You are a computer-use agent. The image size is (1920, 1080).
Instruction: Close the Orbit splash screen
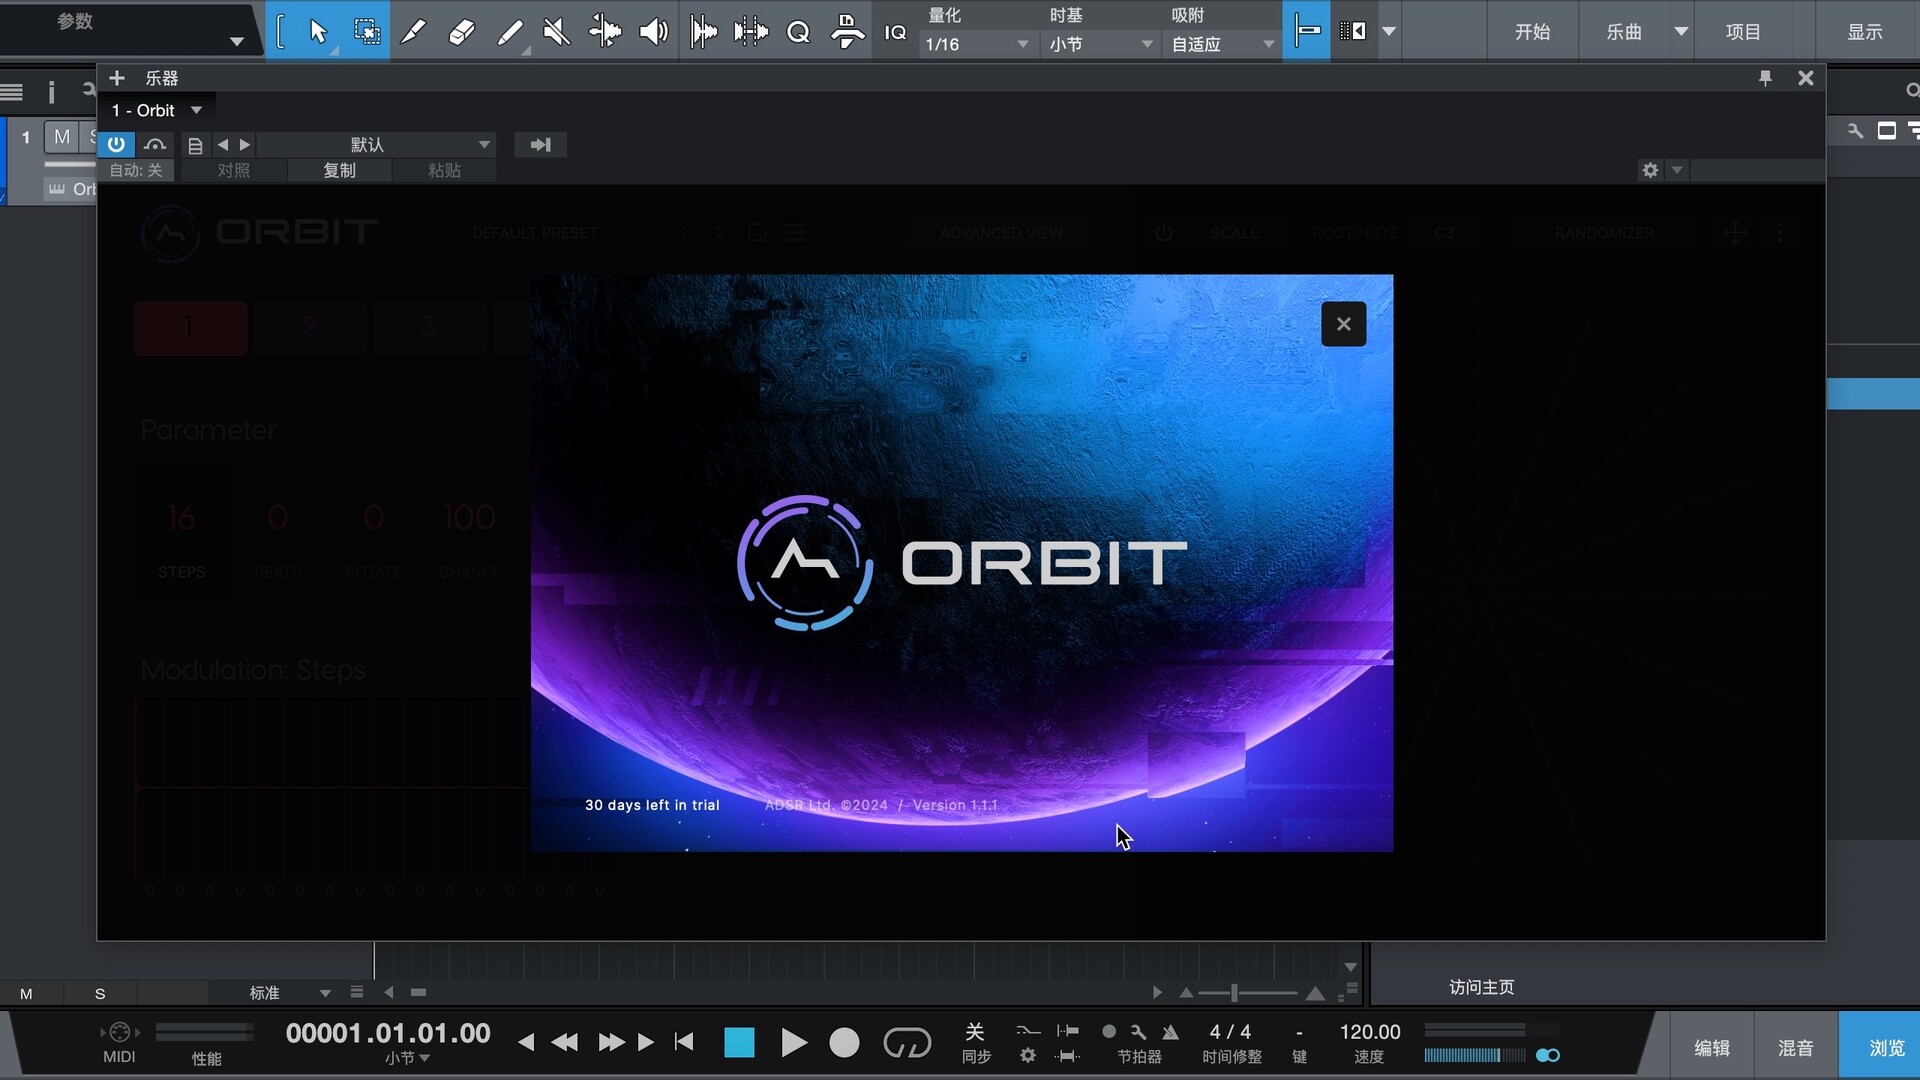(x=1343, y=324)
